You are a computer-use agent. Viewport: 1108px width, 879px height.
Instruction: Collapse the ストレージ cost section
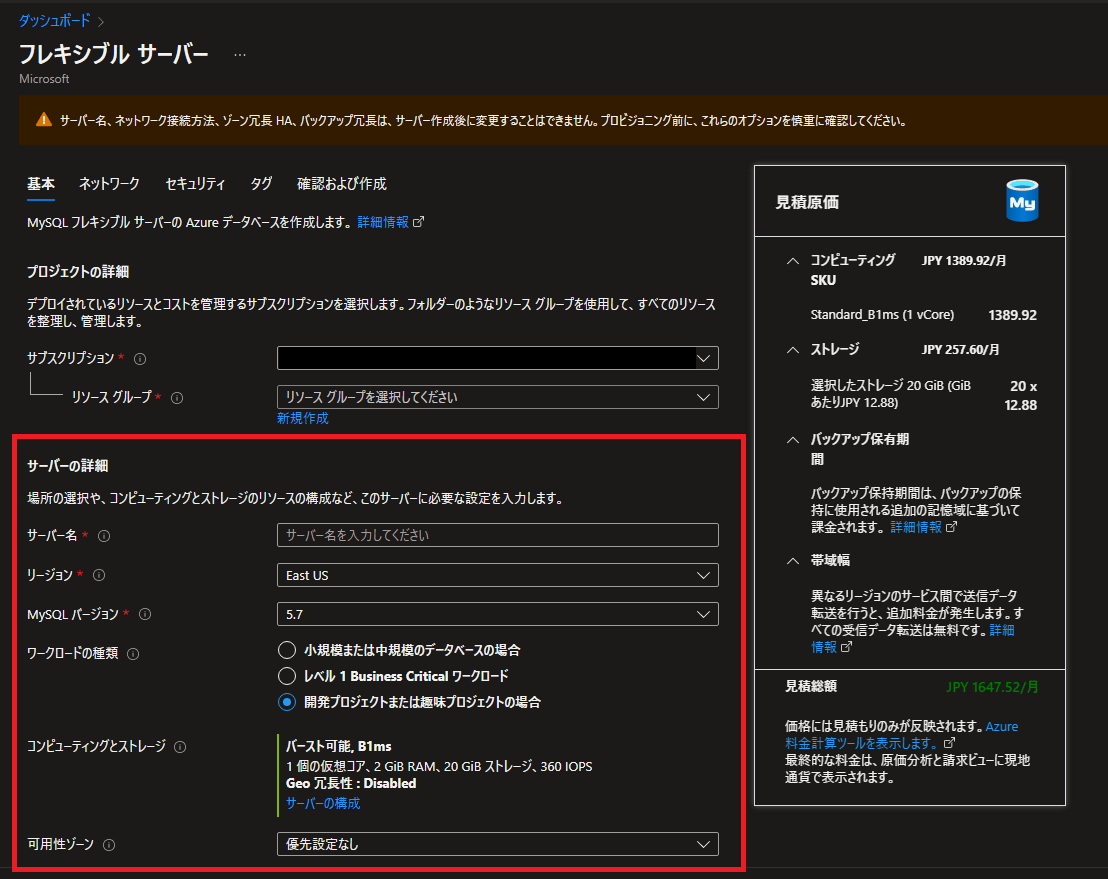tap(793, 350)
